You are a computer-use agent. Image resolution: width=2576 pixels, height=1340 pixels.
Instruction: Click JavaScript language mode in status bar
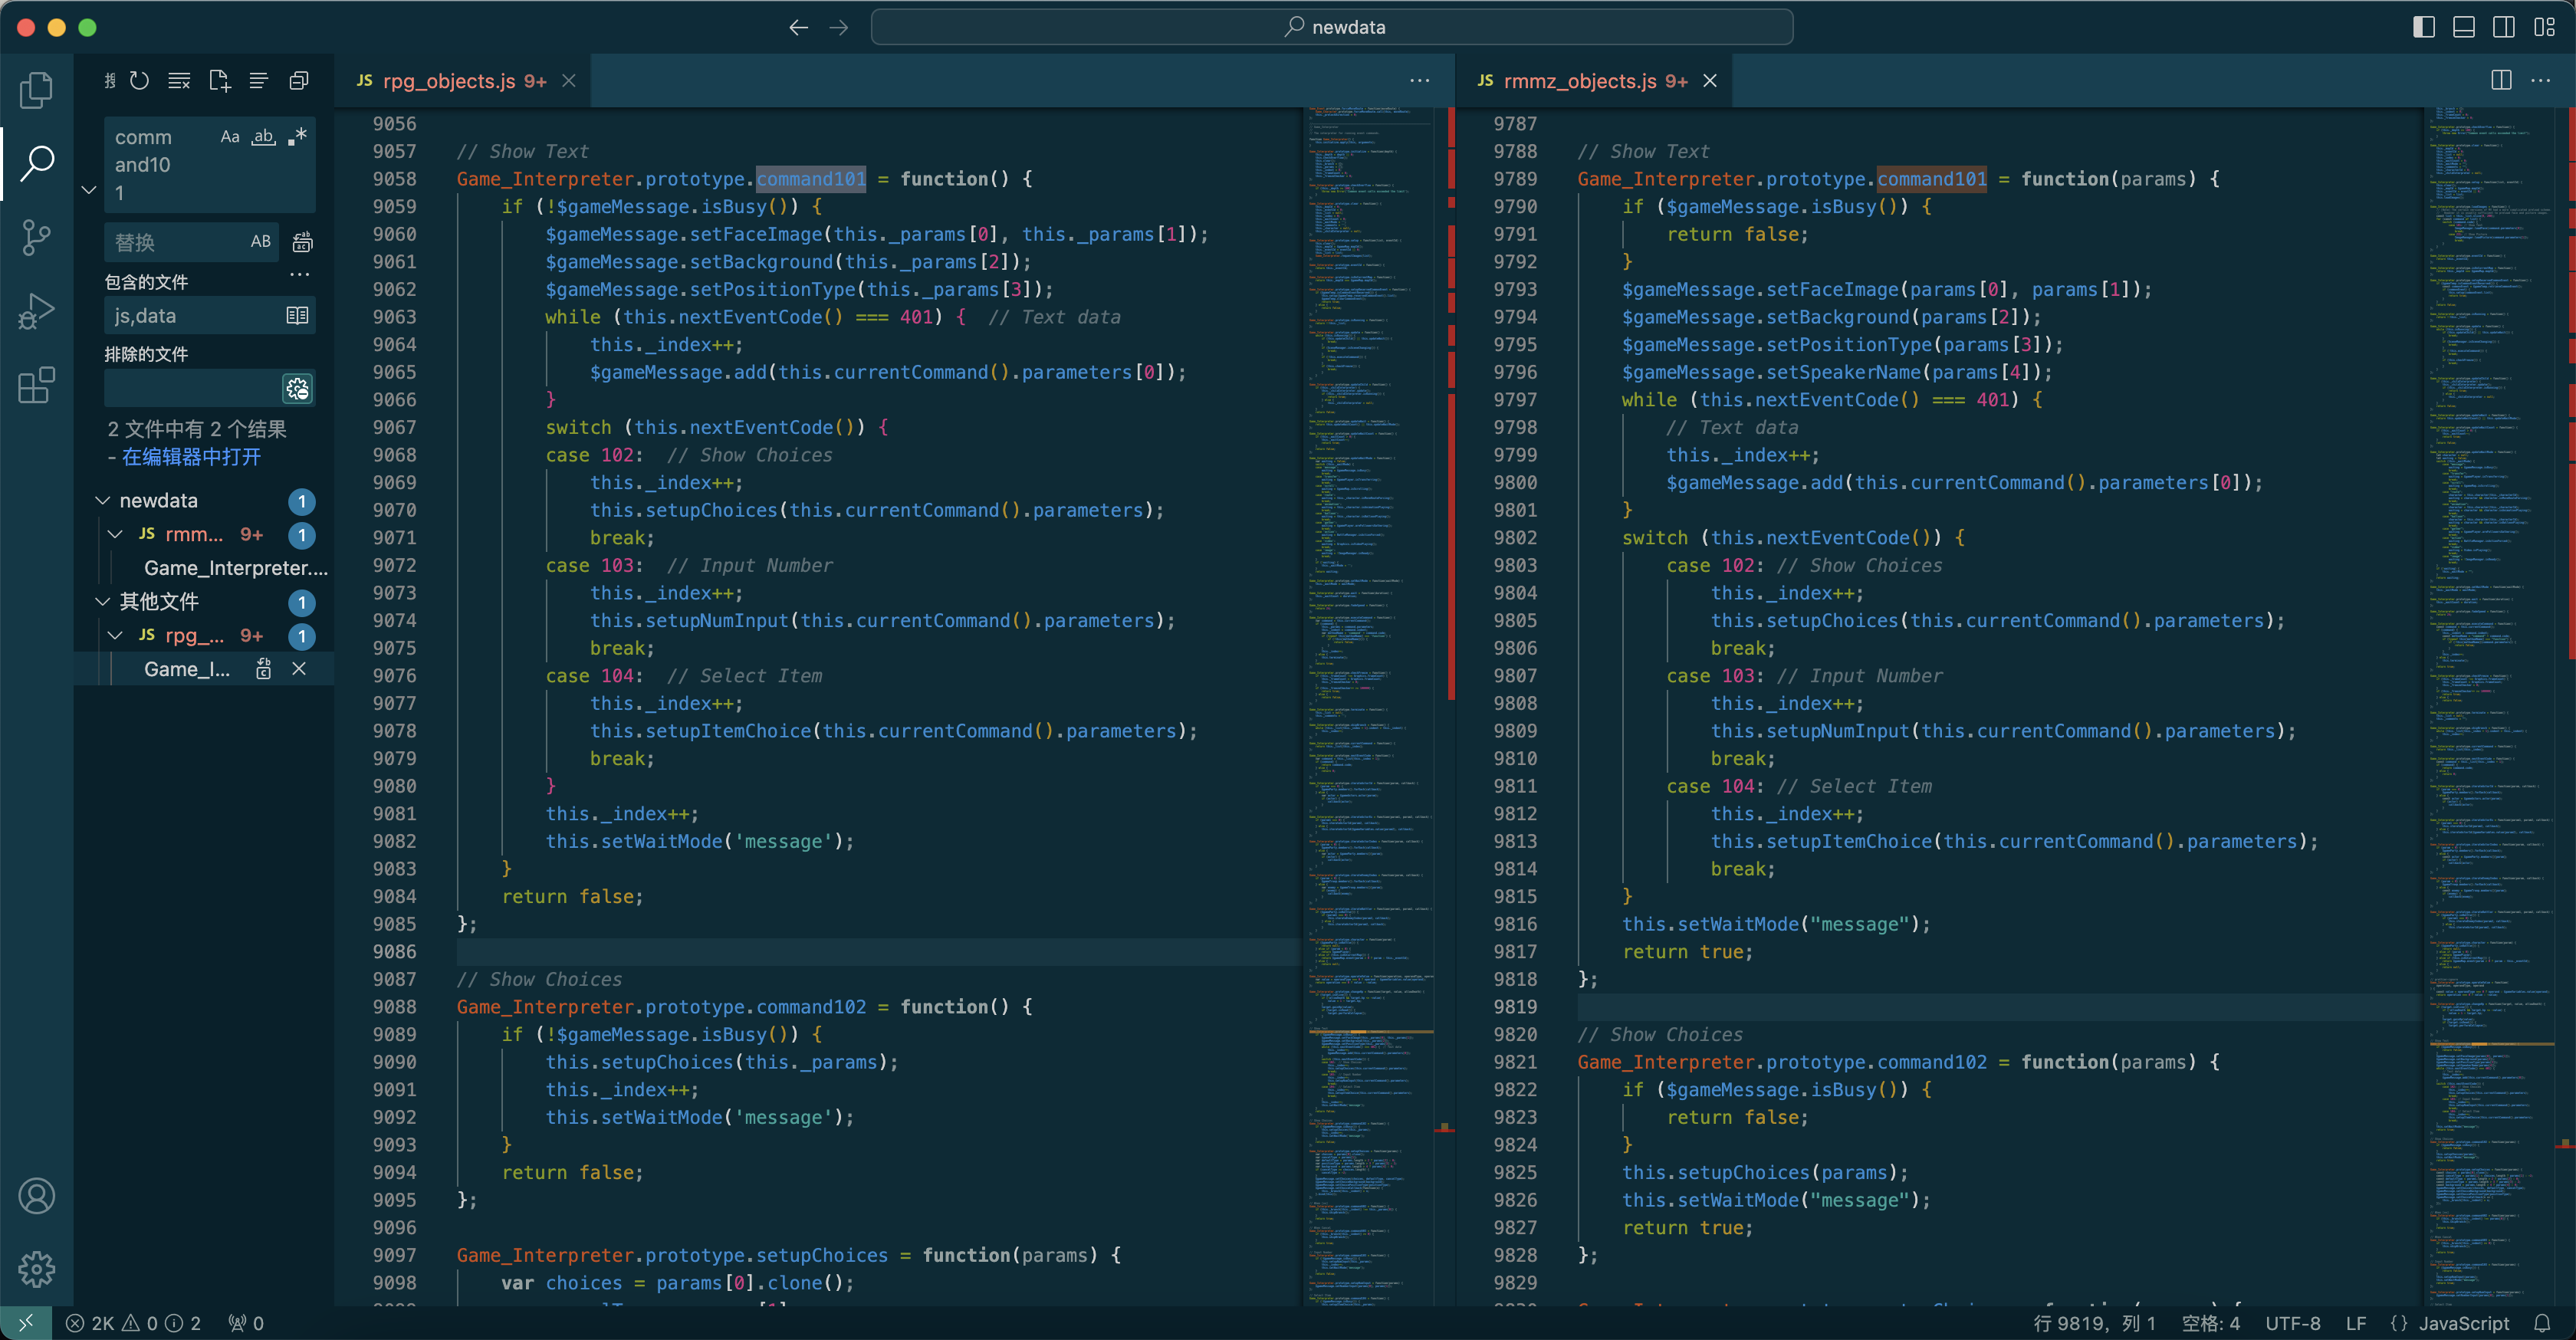click(2464, 1323)
